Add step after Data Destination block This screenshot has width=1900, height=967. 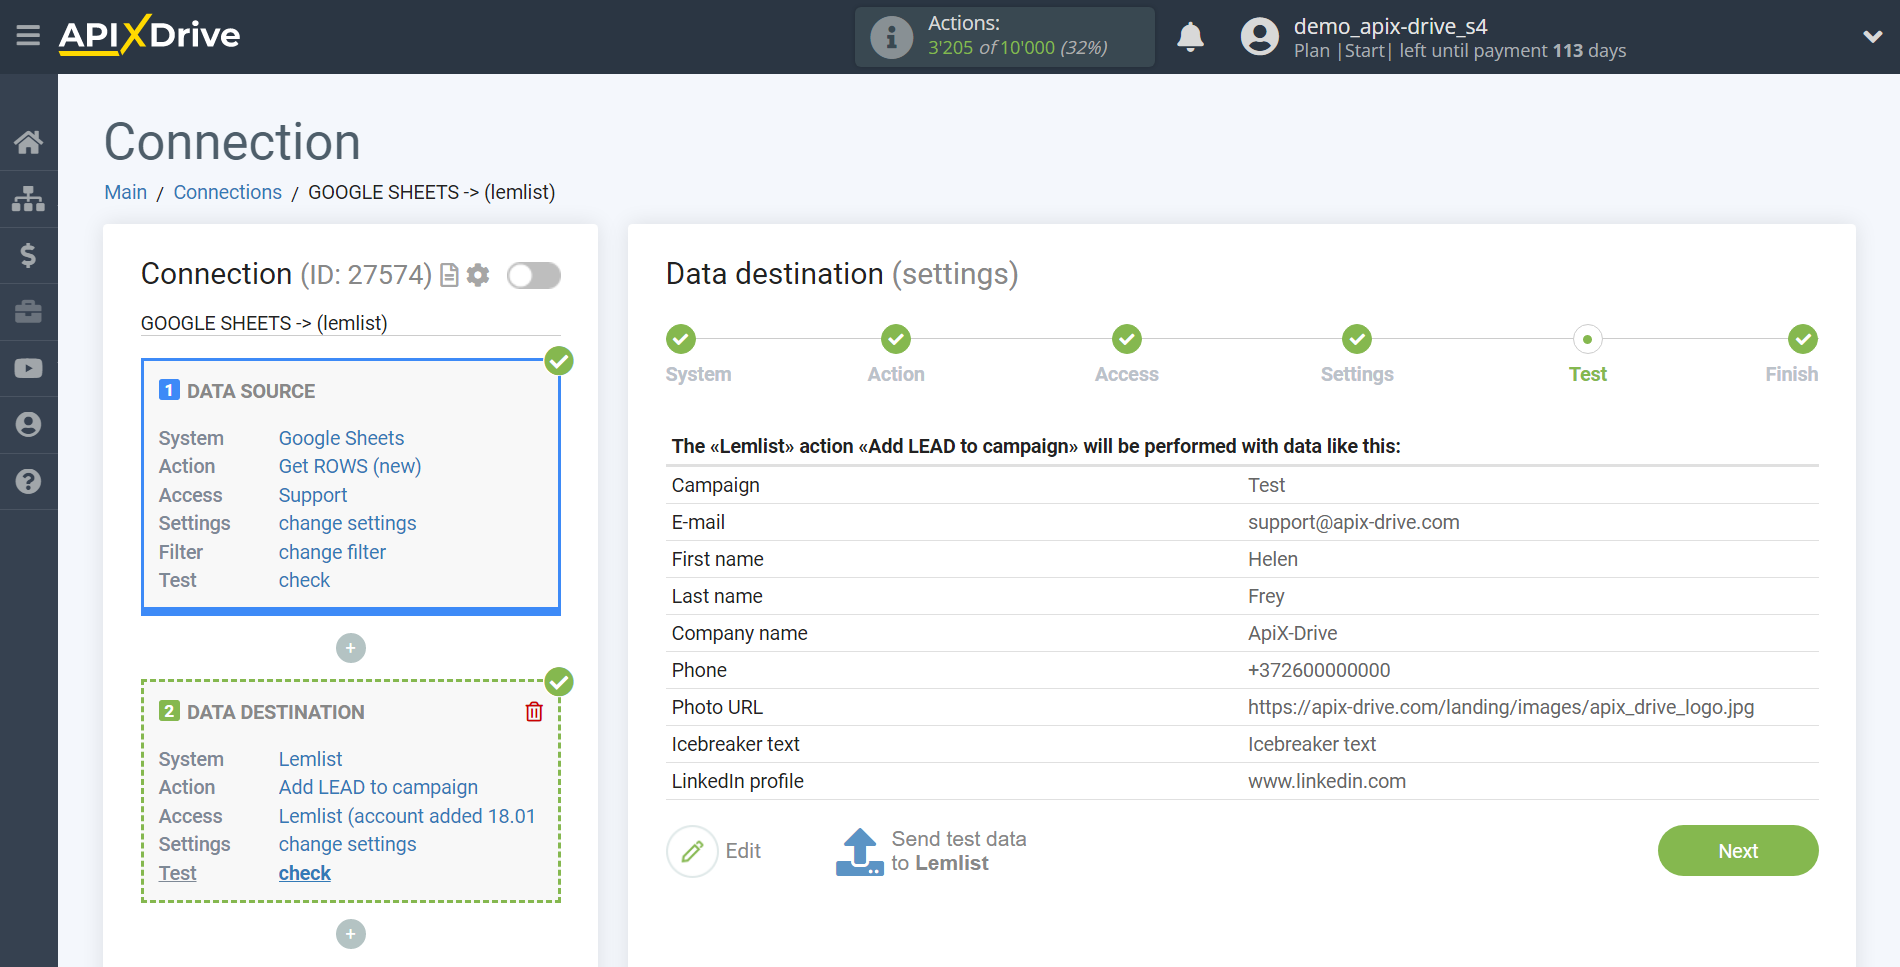(351, 934)
